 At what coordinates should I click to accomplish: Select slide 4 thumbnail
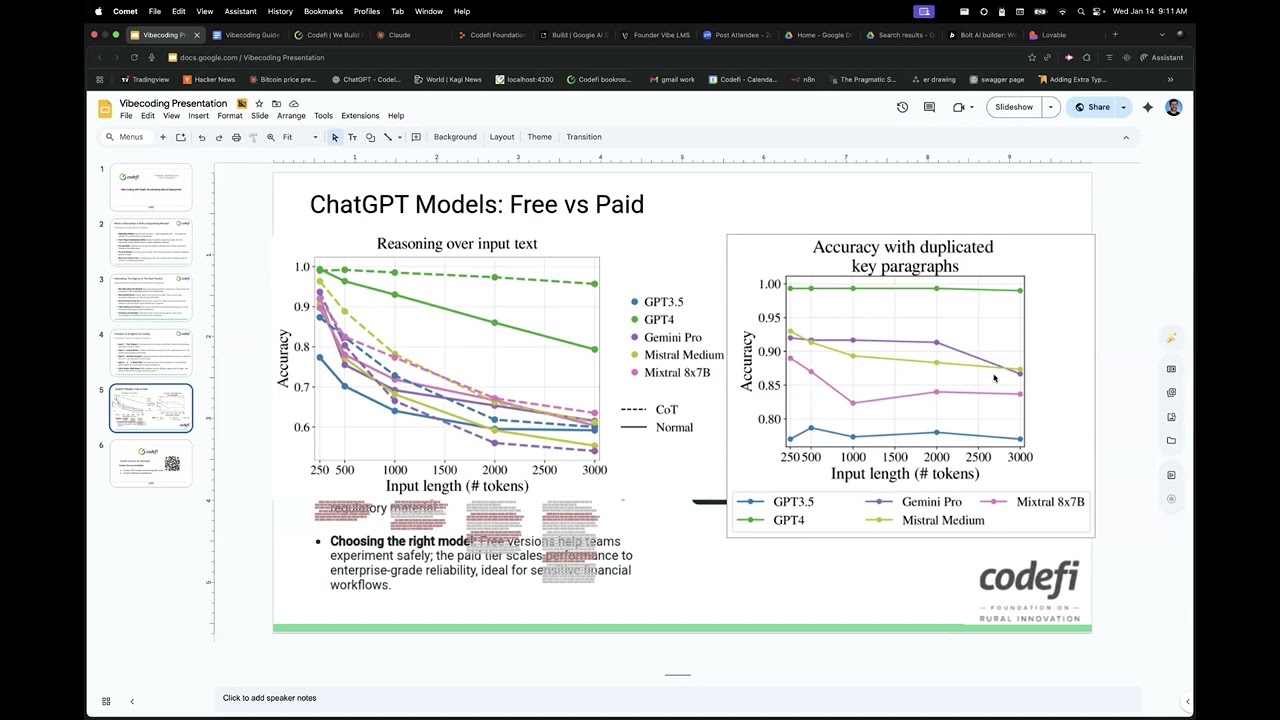point(151,353)
